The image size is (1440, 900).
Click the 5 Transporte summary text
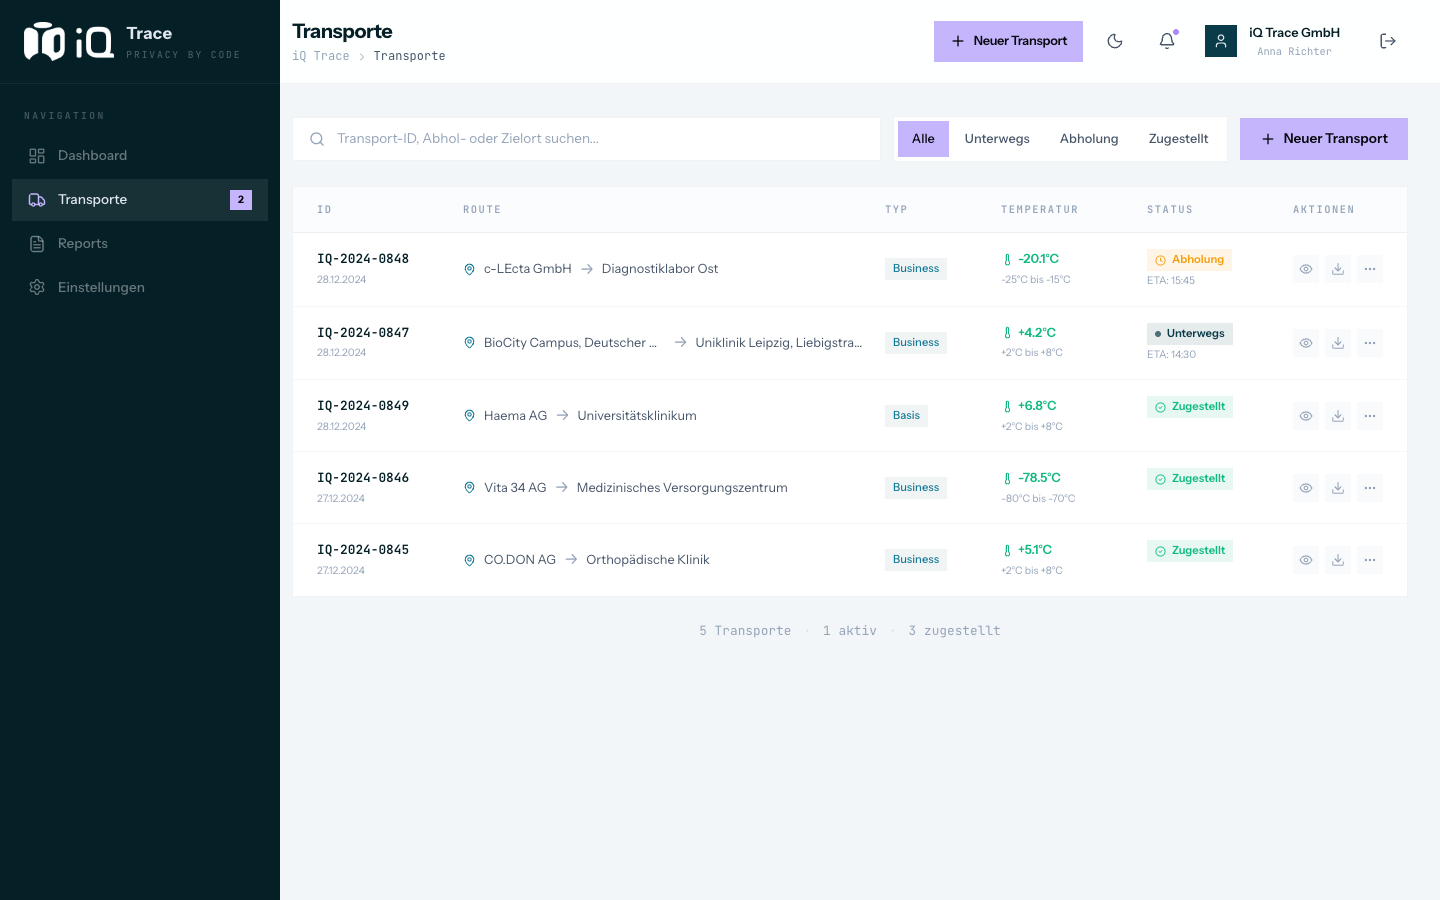click(x=745, y=631)
